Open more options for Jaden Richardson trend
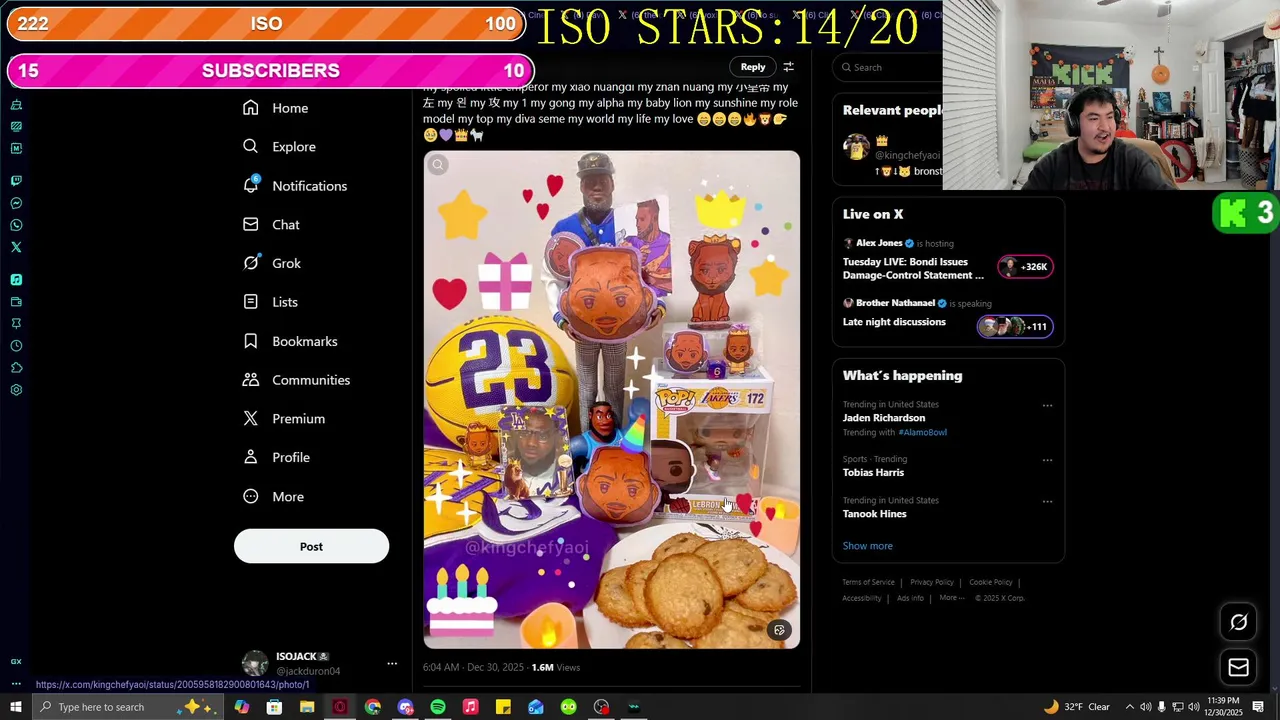The height and width of the screenshot is (720, 1280). point(1047,406)
